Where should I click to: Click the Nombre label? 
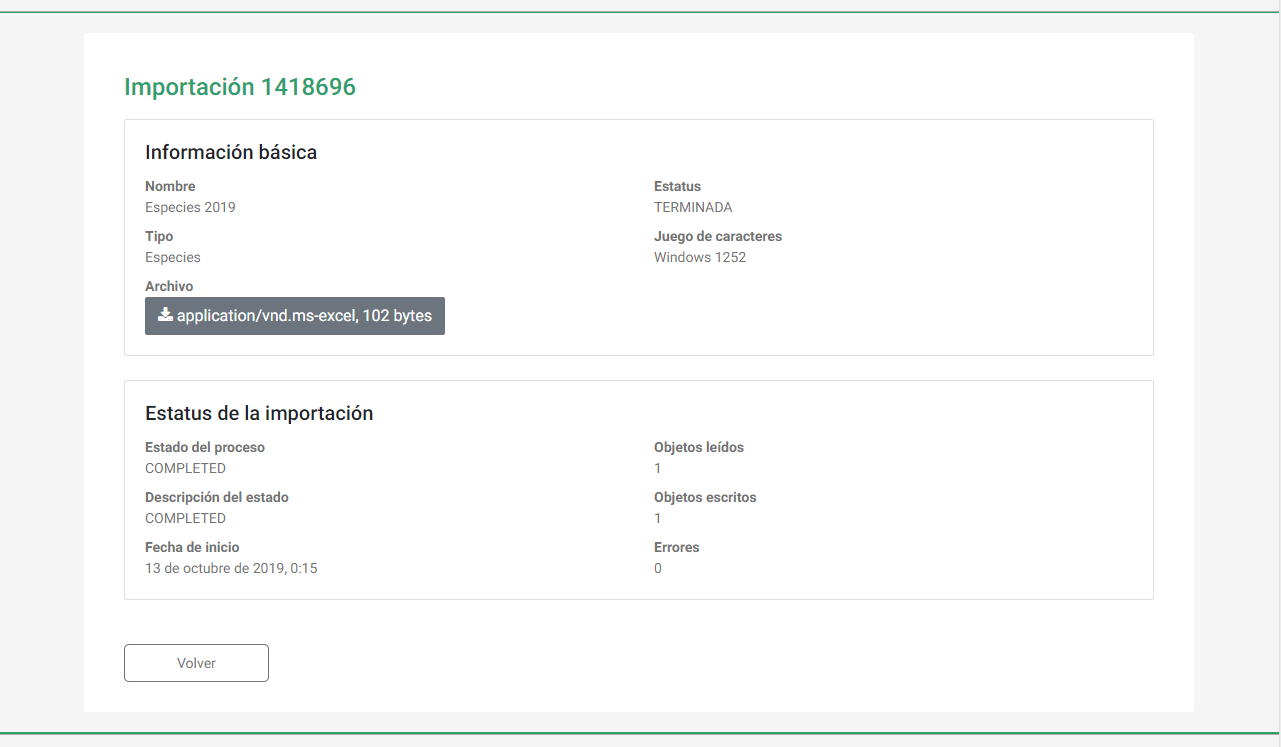pos(170,186)
